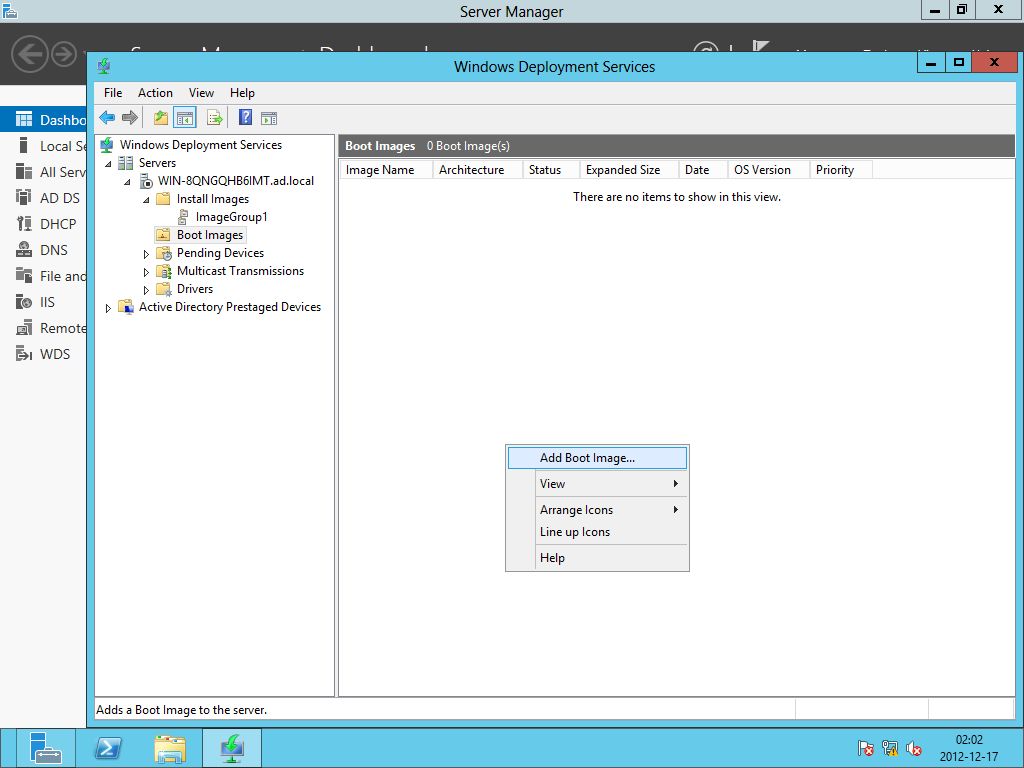The height and width of the screenshot is (768, 1024).
Task: Open the Arrange Icons submenu
Action: coord(597,510)
